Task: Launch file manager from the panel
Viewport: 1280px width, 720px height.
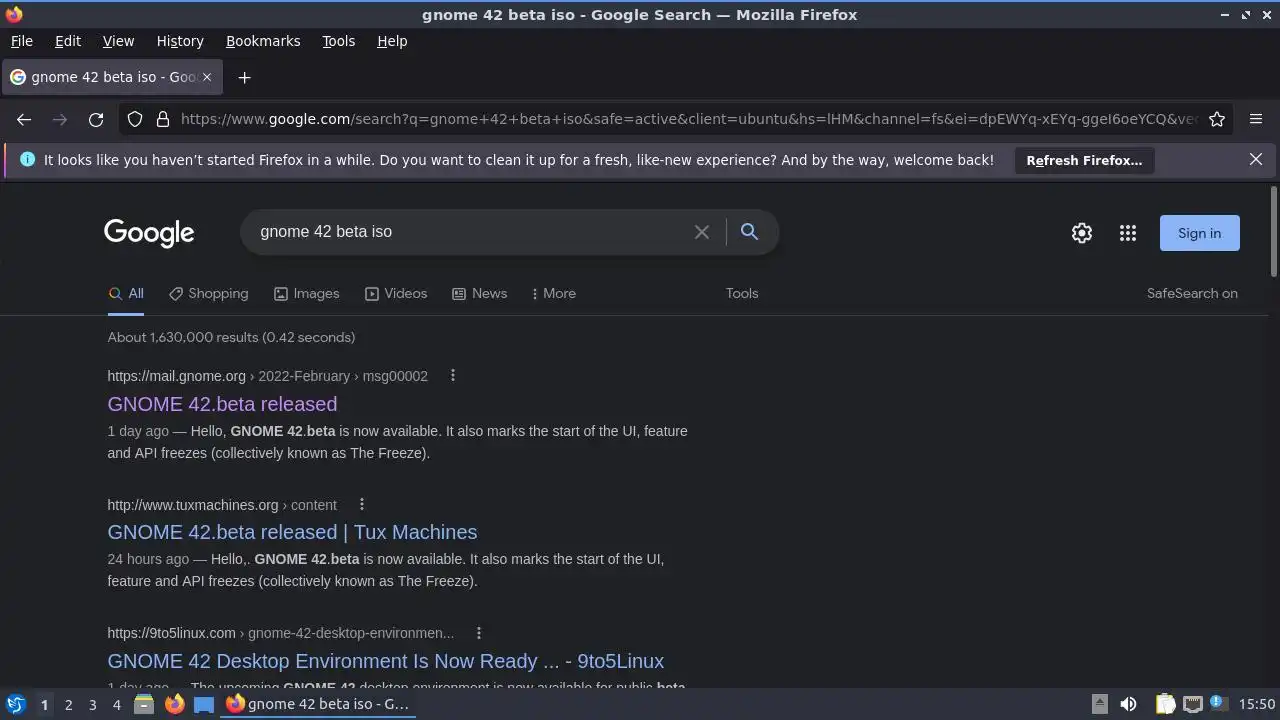Action: (143, 704)
